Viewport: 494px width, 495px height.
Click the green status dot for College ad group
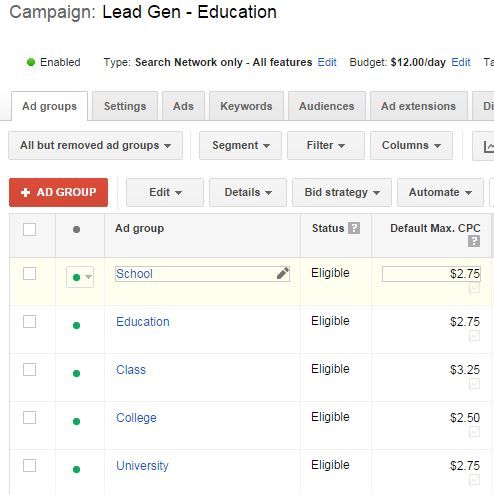[76, 421]
